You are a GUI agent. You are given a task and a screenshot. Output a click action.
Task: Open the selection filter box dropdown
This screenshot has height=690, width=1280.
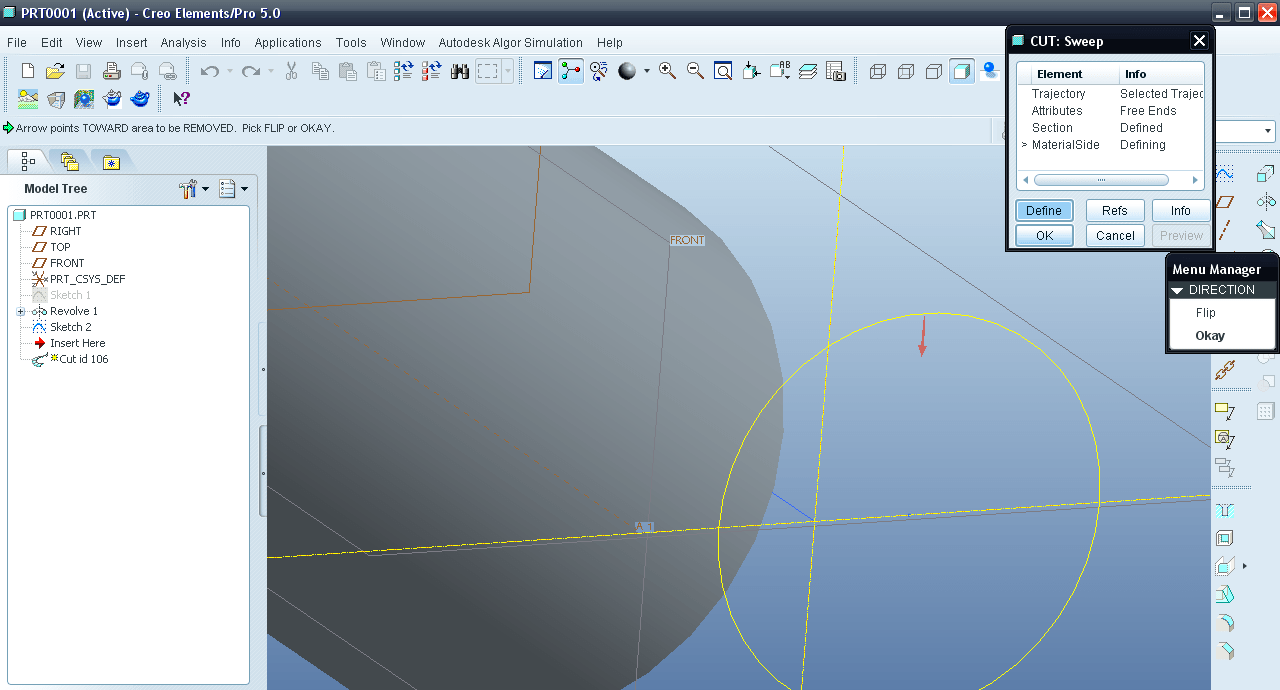click(x=1268, y=131)
